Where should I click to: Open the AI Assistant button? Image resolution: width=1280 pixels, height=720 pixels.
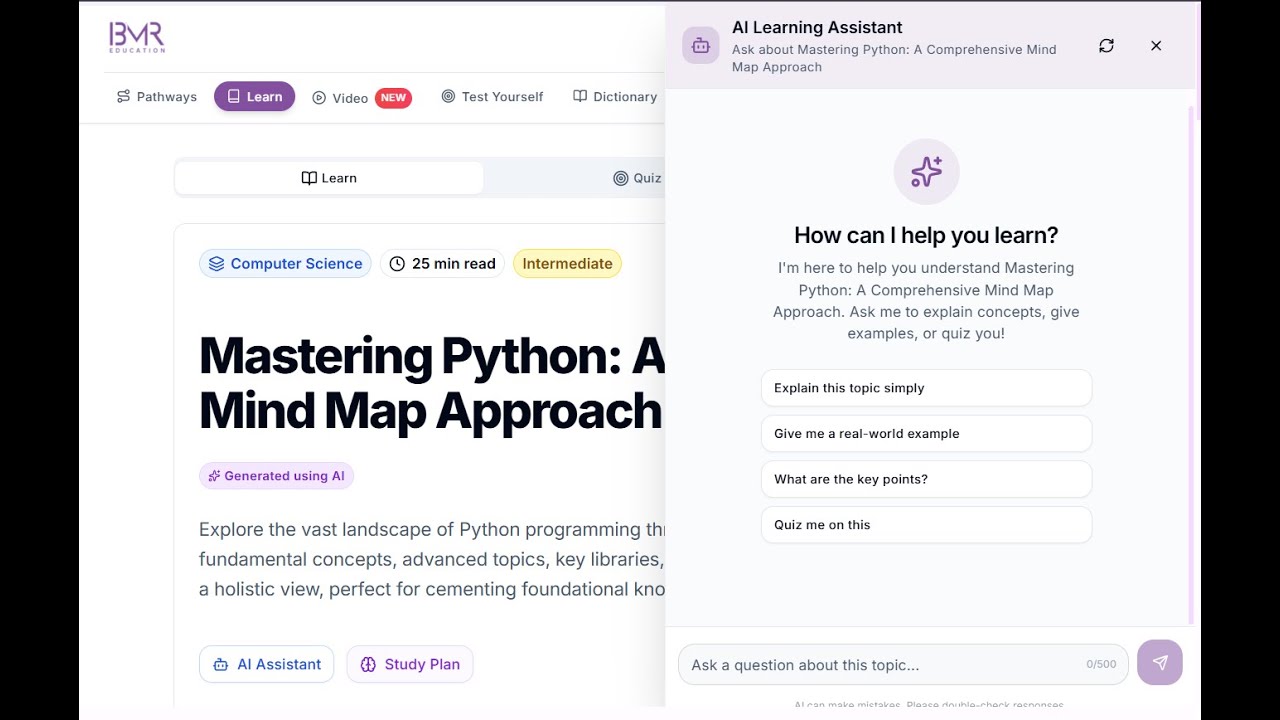(x=266, y=664)
